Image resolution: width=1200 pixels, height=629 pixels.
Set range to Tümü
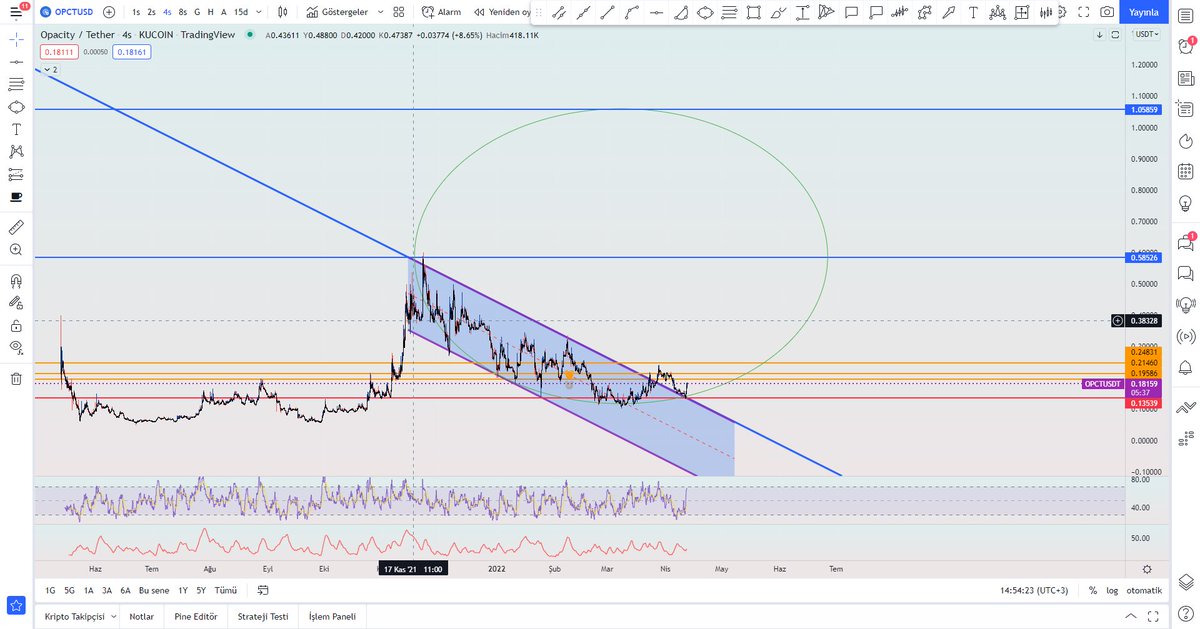click(x=226, y=591)
